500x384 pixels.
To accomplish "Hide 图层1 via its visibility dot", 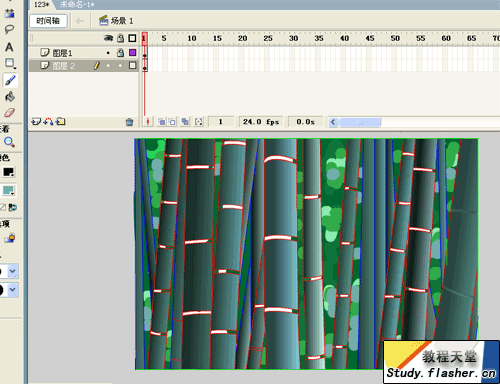I will pos(108,53).
